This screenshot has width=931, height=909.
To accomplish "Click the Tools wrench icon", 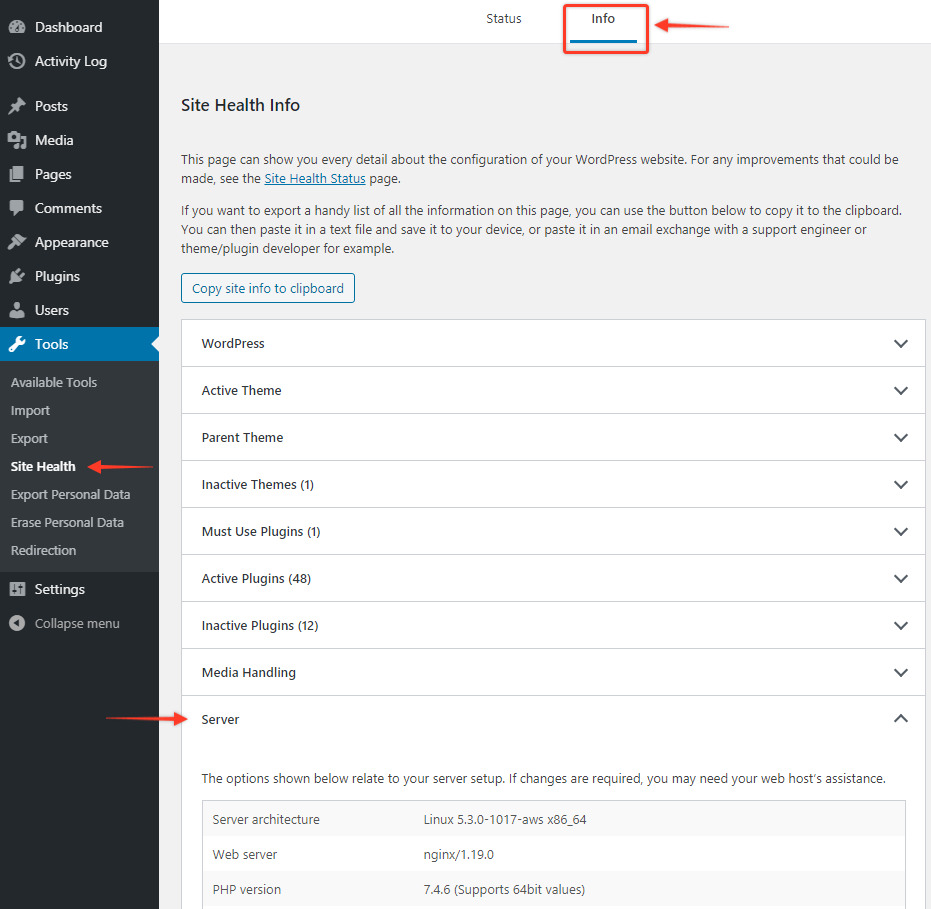I will point(17,344).
